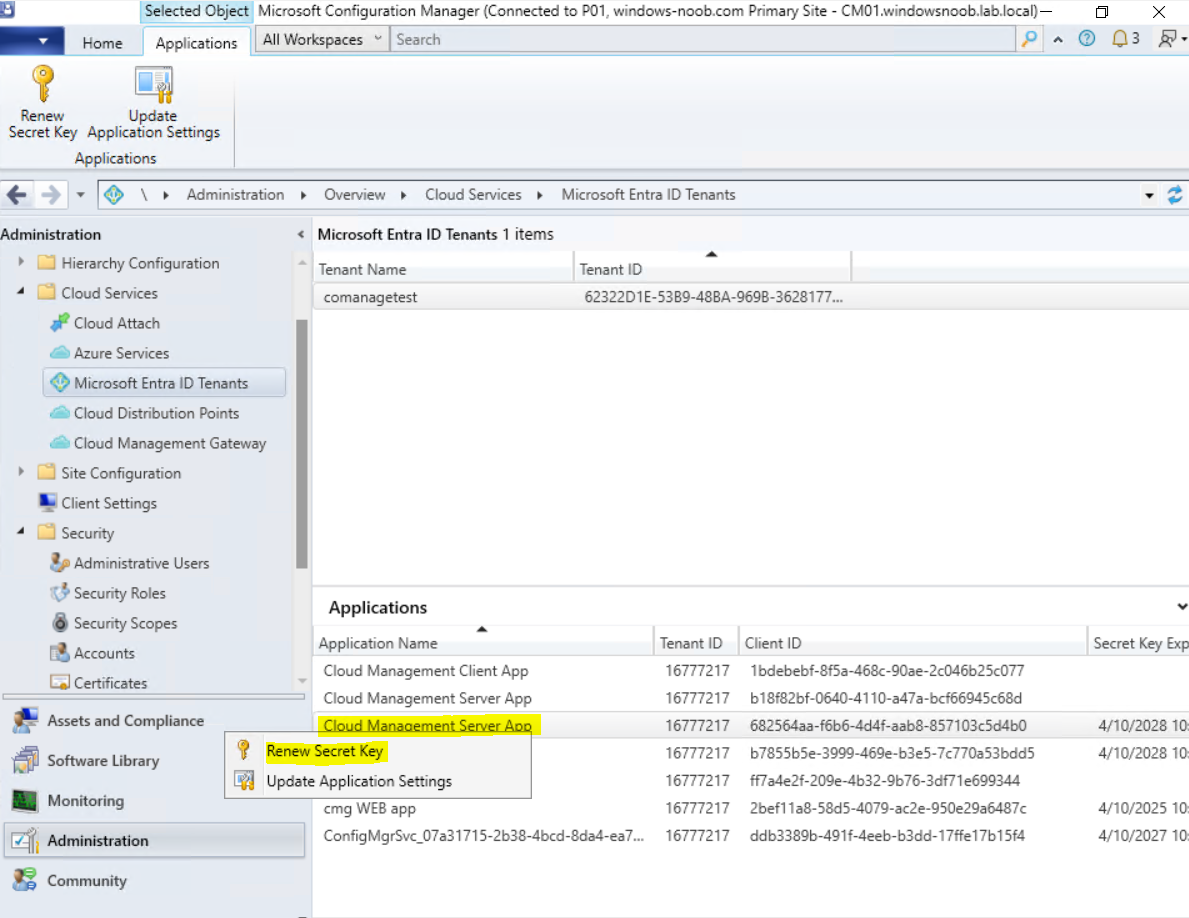Sort by the Secret Key Exp column header
1189x918 pixels.
point(1138,643)
